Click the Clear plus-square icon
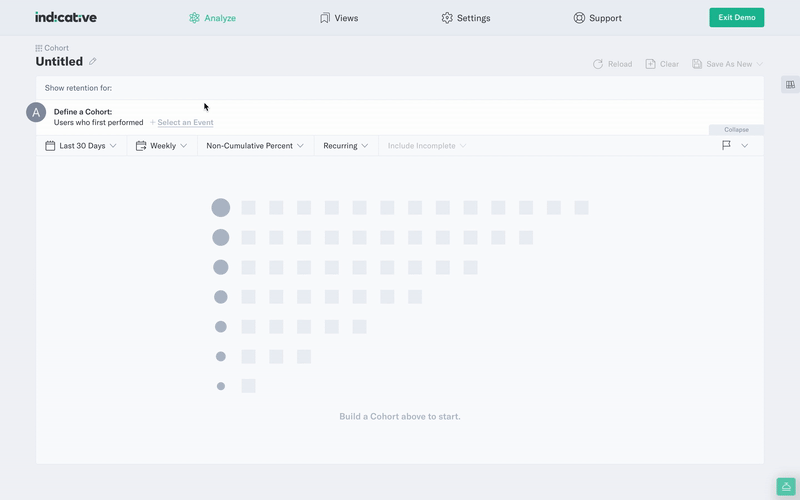This screenshot has height=500, width=800. 651,64
